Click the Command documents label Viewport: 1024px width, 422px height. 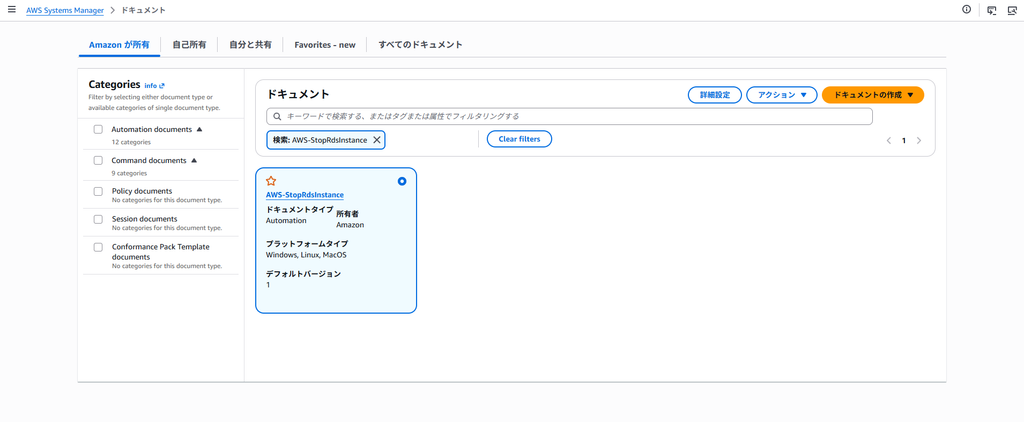click(149, 160)
